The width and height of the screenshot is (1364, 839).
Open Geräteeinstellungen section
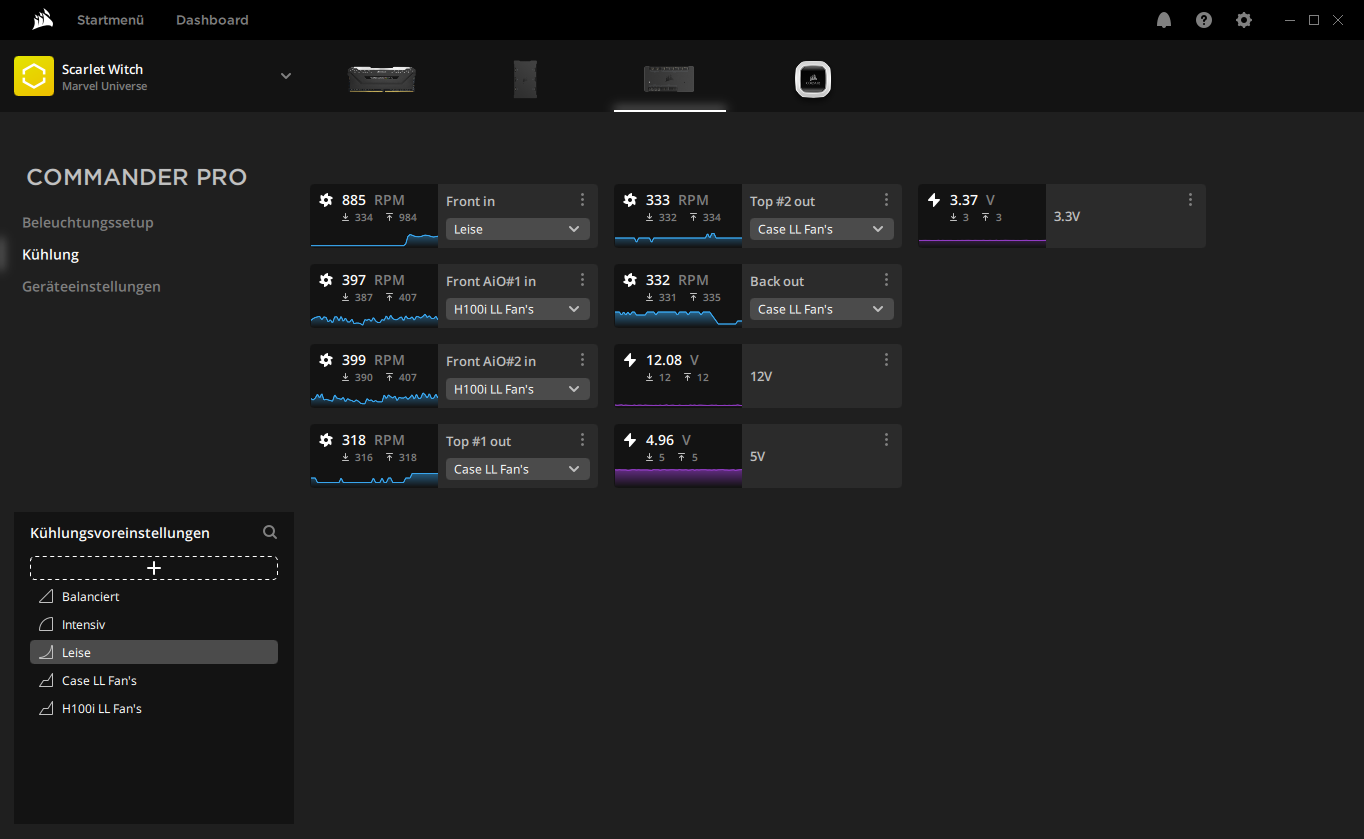[91, 286]
